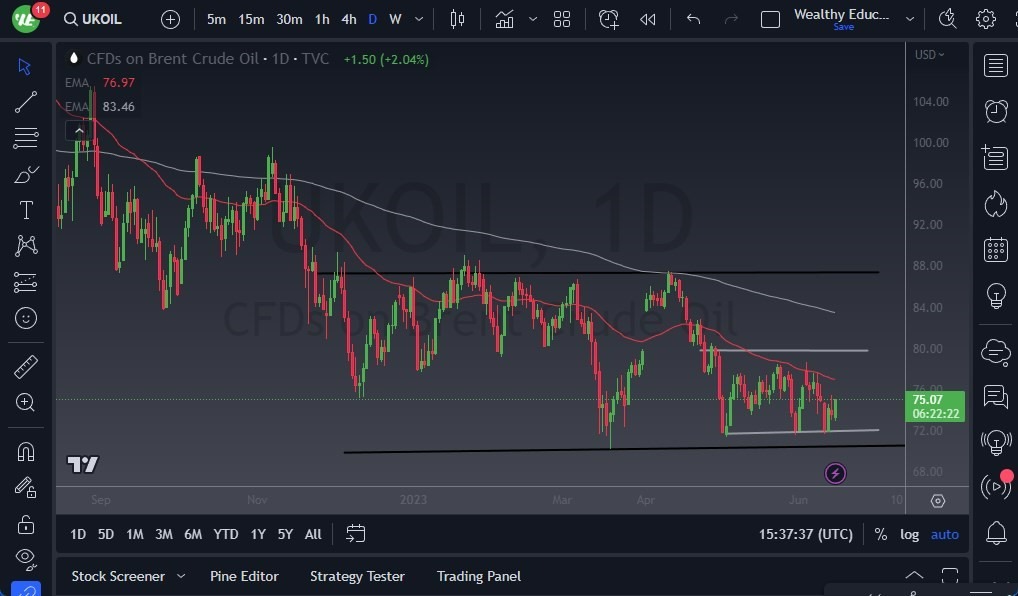The image size is (1018, 596).
Task: Start Bar Replay mode
Action: click(646, 18)
